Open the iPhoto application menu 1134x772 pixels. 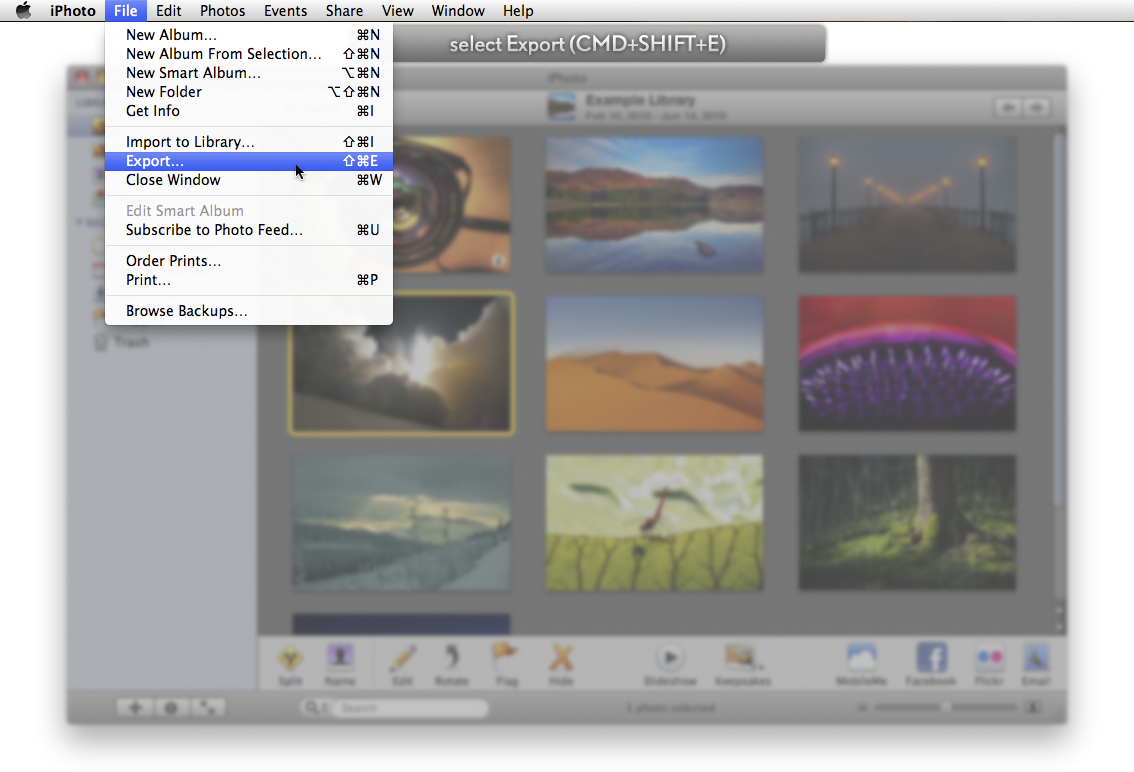pyautogui.click(x=73, y=11)
